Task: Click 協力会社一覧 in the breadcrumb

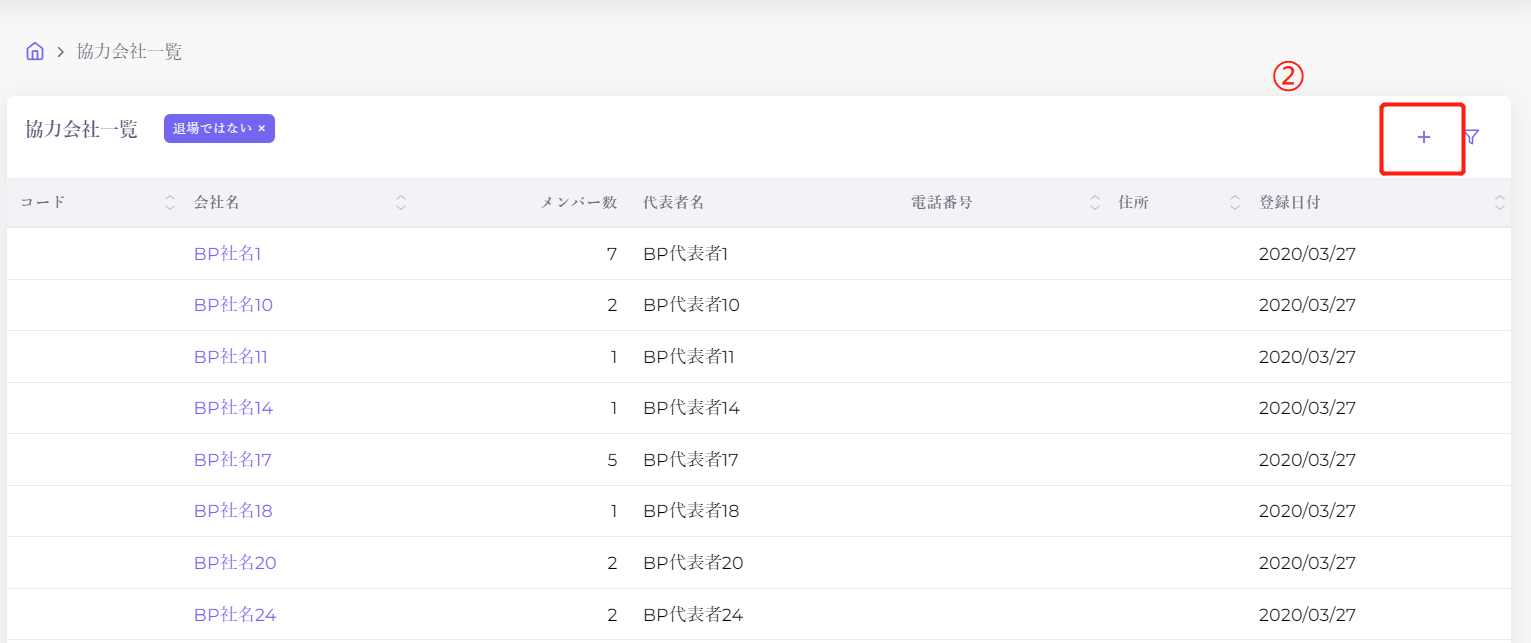Action: [129, 52]
